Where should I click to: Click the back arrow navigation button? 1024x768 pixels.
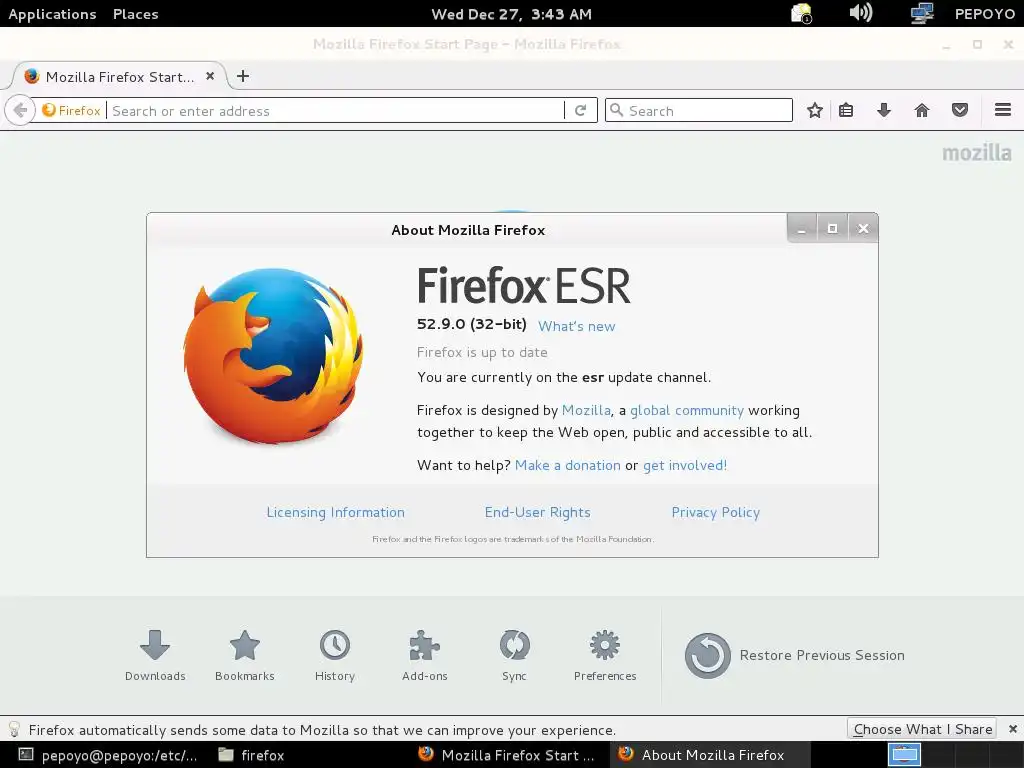coord(20,110)
